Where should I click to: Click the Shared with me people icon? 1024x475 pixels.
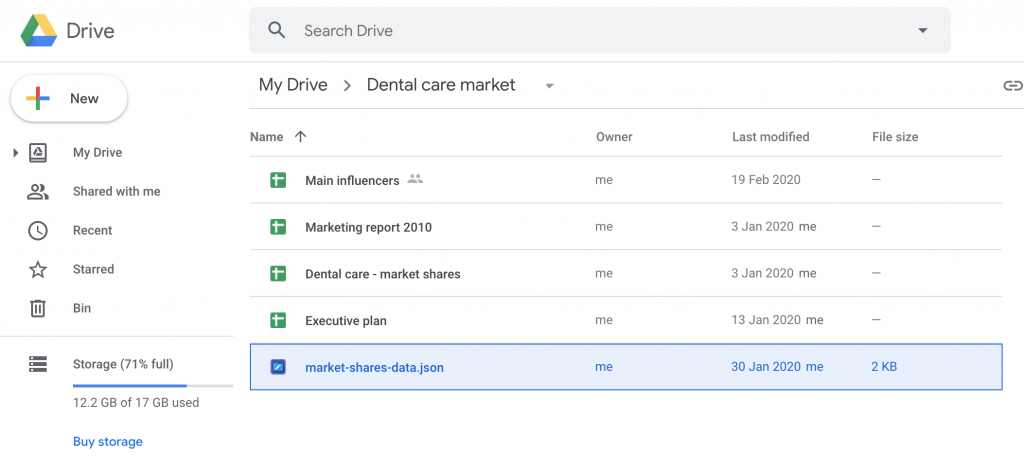pos(38,191)
